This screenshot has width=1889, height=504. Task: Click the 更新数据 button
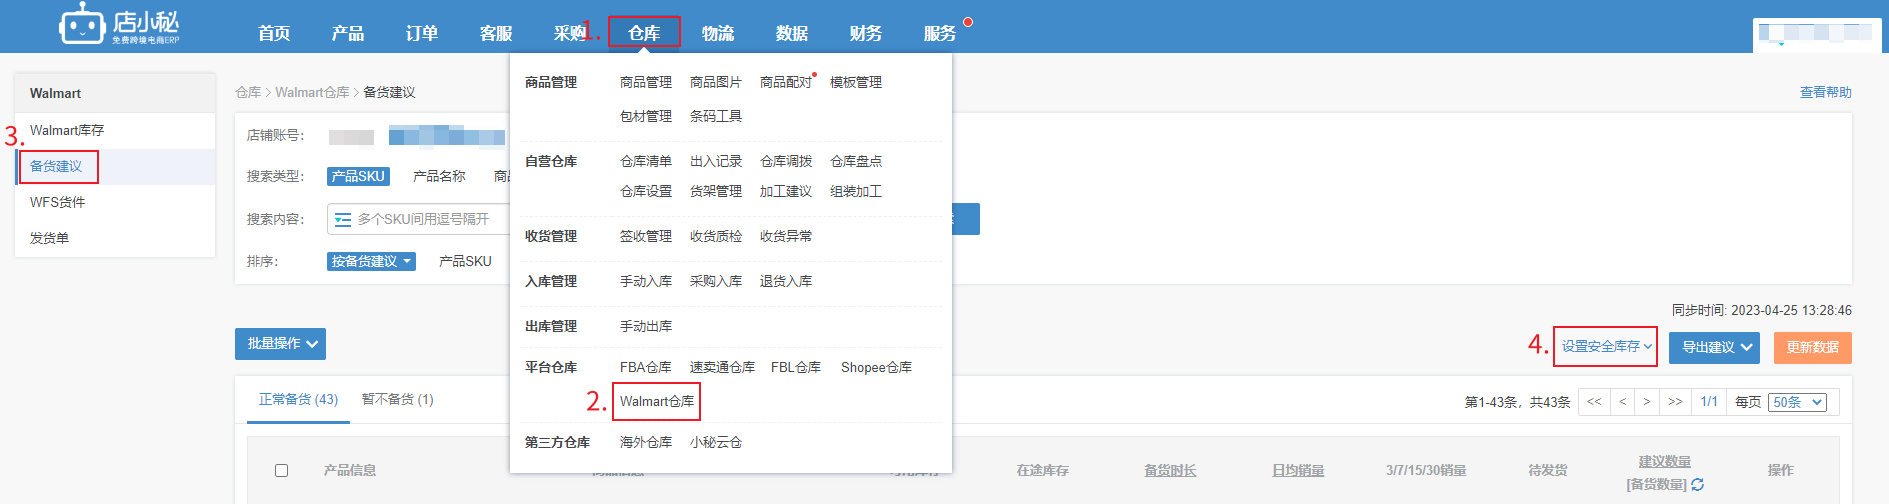[1813, 347]
